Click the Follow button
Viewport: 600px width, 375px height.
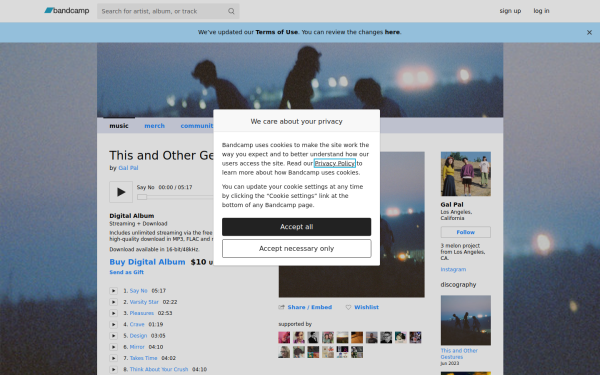pos(466,232)
